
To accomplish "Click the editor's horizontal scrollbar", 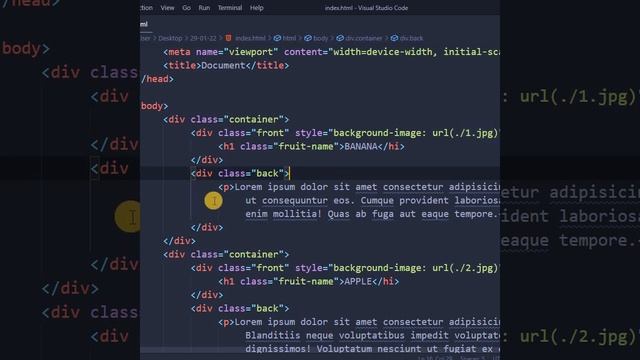I will 320,351.
